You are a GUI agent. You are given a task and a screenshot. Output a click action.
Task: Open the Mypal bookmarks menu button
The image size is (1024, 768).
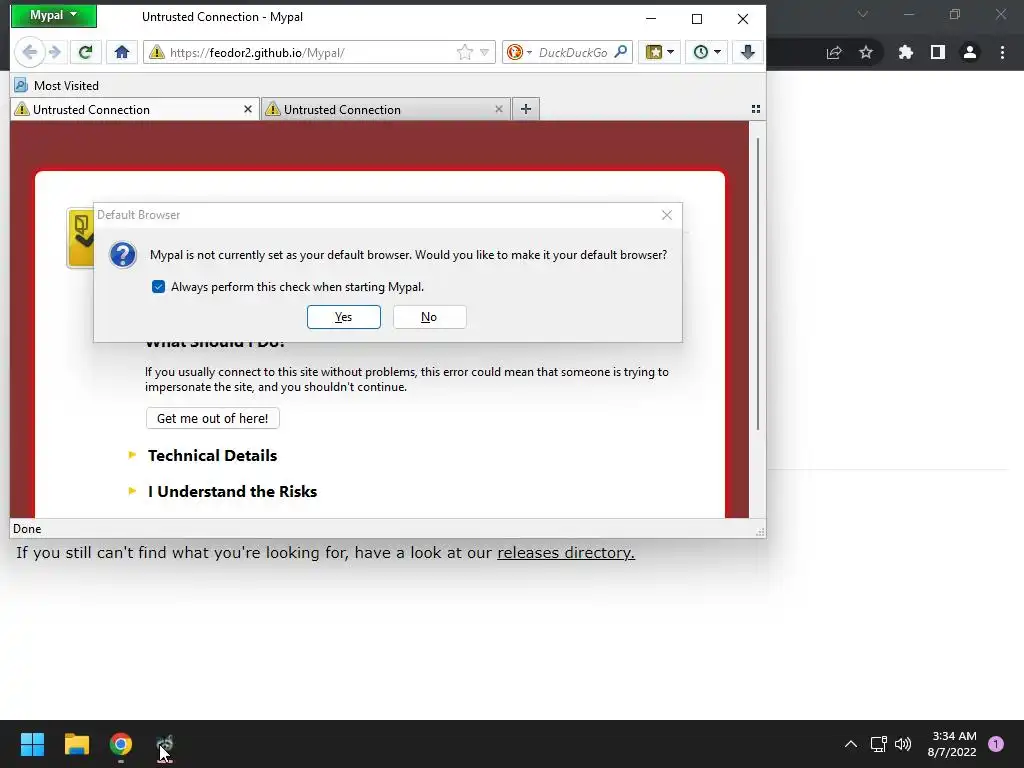point(659,52)
